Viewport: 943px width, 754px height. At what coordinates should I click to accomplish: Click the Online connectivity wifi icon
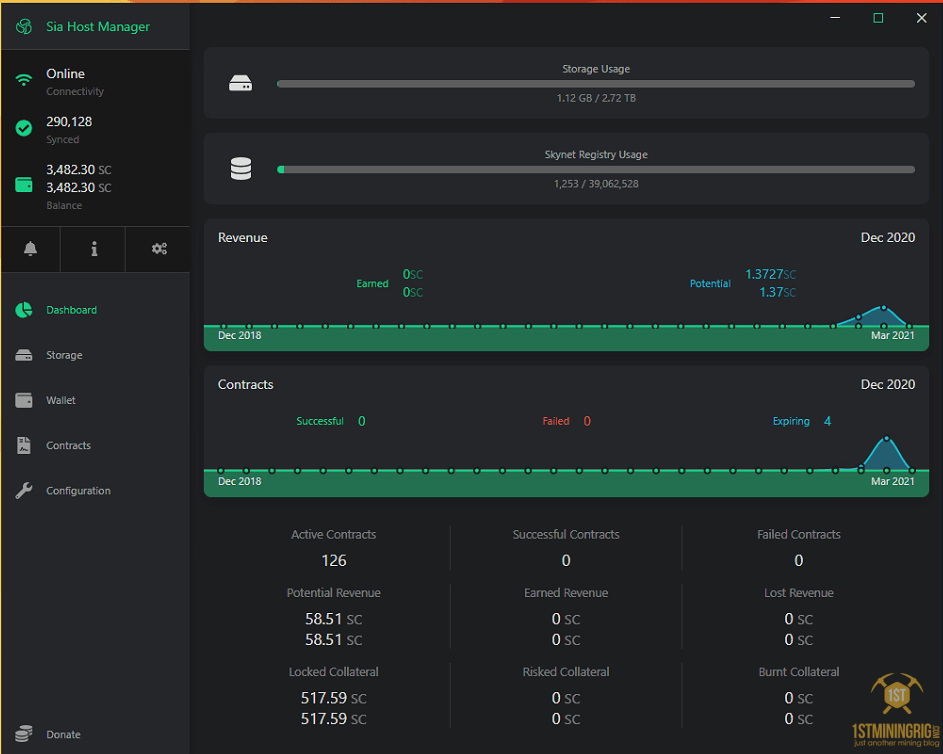23,80
